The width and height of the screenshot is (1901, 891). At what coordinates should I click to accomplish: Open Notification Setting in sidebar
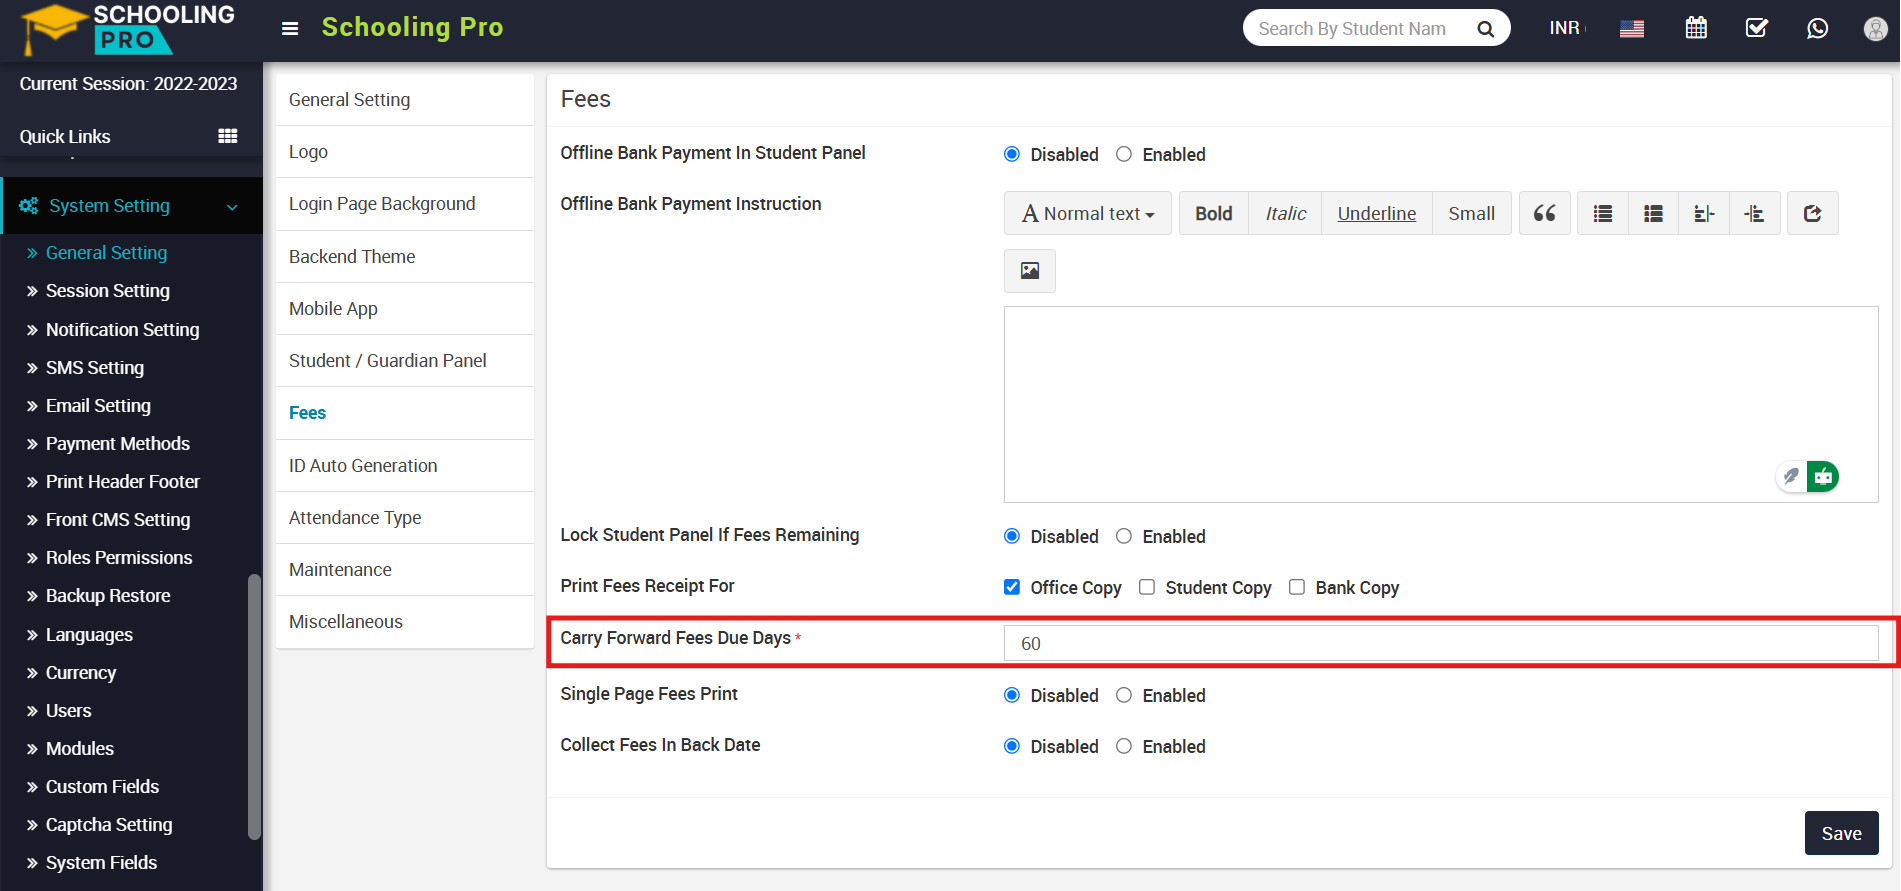click(x=122, y=330)
